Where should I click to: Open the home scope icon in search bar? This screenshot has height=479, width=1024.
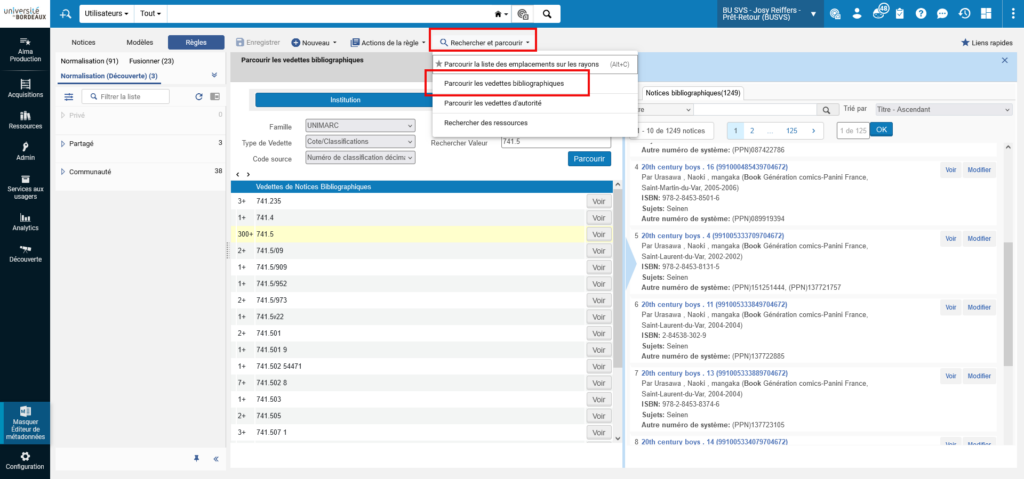[x=500, y=14]
